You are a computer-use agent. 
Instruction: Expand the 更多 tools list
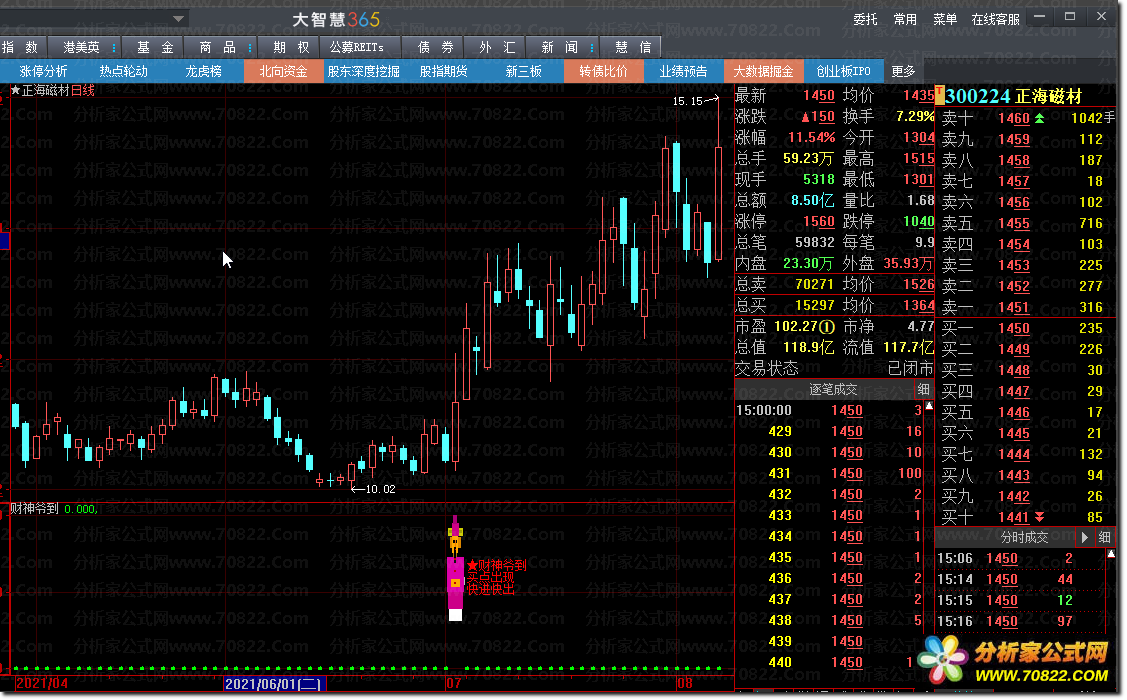[903, 71]
